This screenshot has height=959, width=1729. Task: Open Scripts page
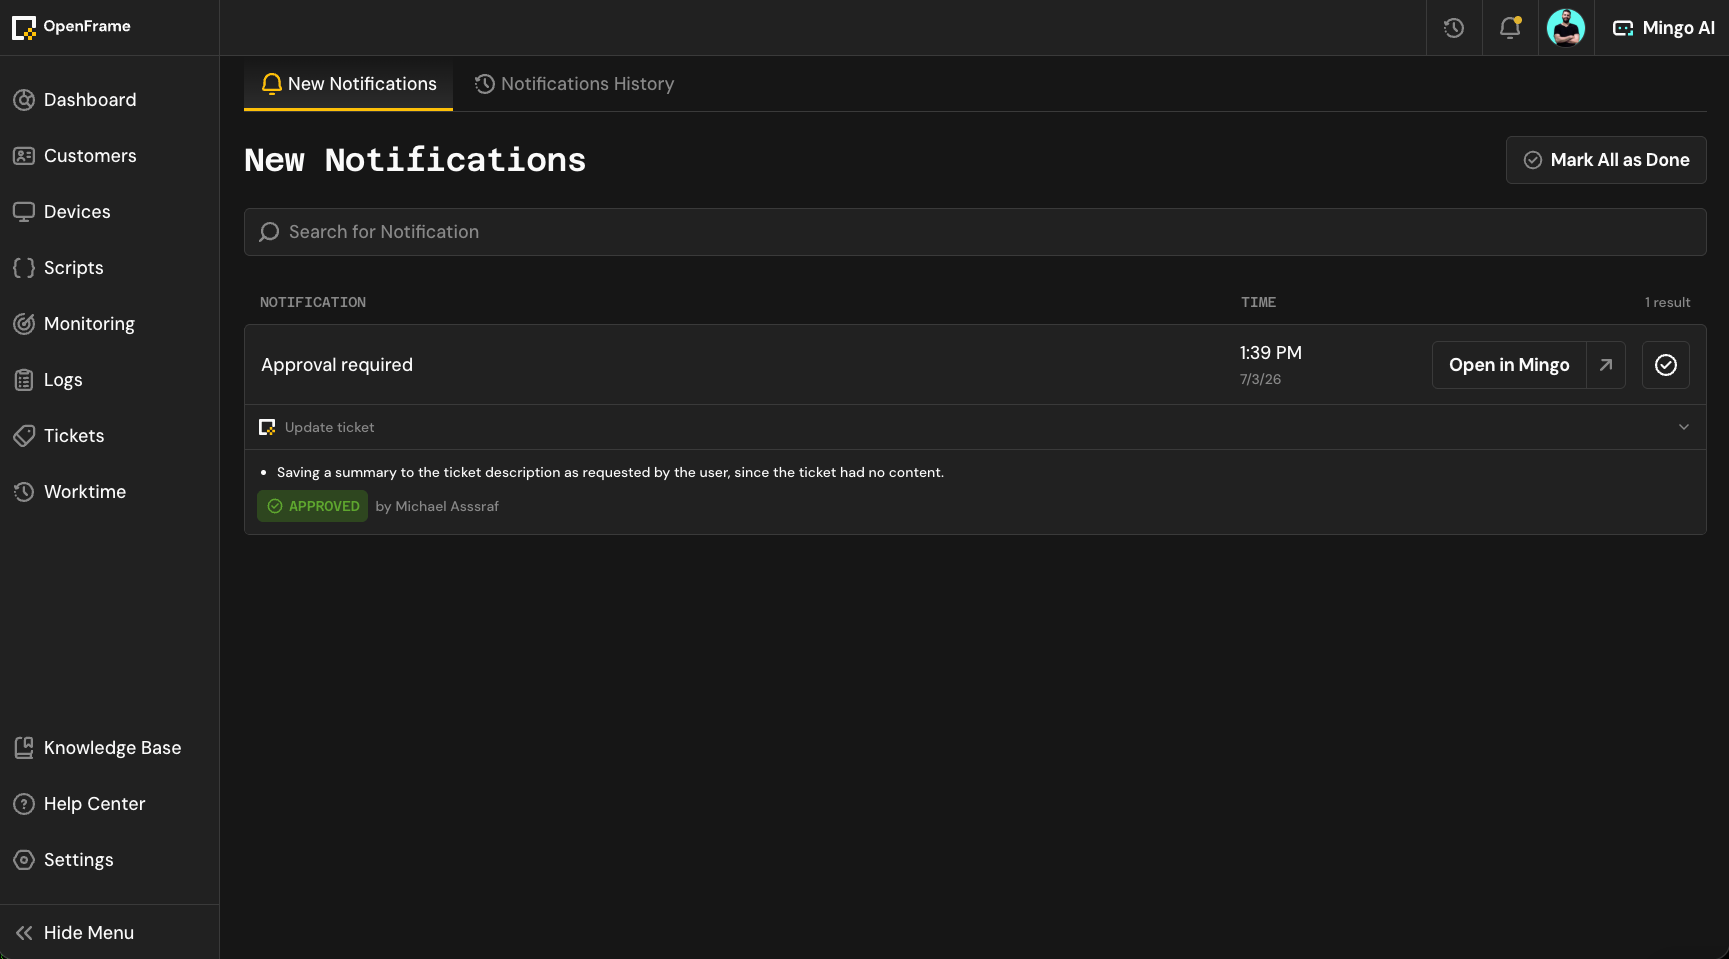click(x=109, y=268)
